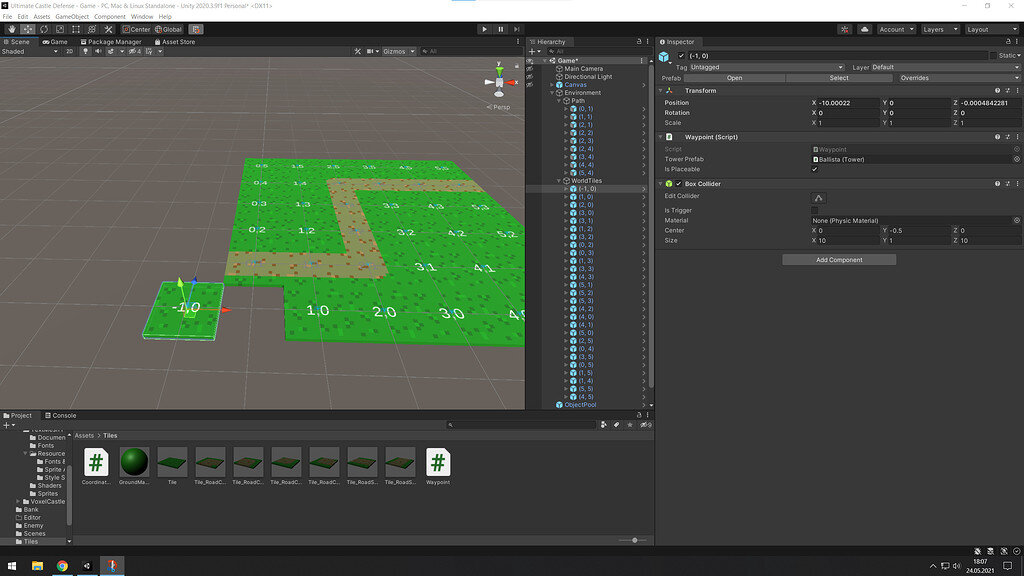Enable the Is Trigger checkbox

pos(814,209)
